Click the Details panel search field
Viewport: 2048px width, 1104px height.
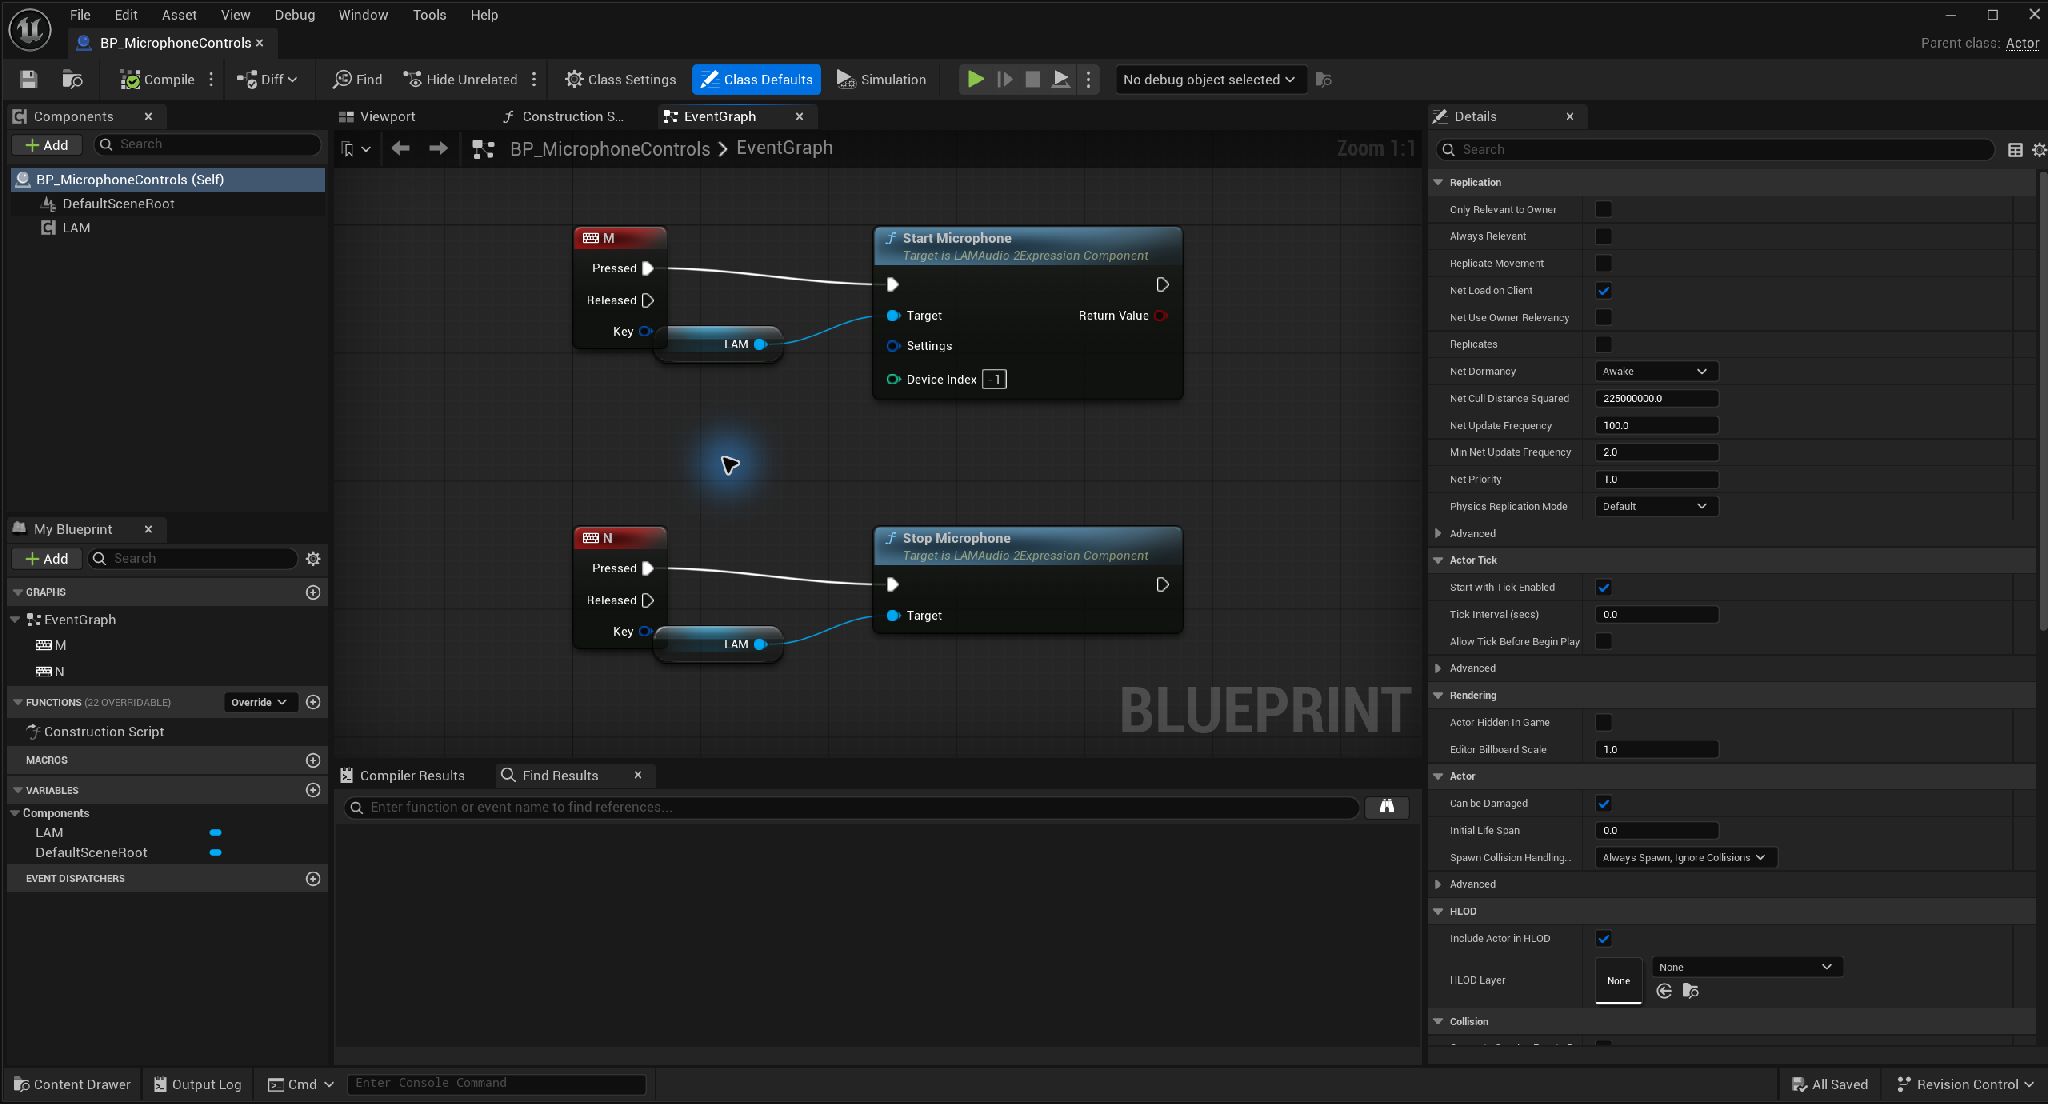(x=1716, y=150)
